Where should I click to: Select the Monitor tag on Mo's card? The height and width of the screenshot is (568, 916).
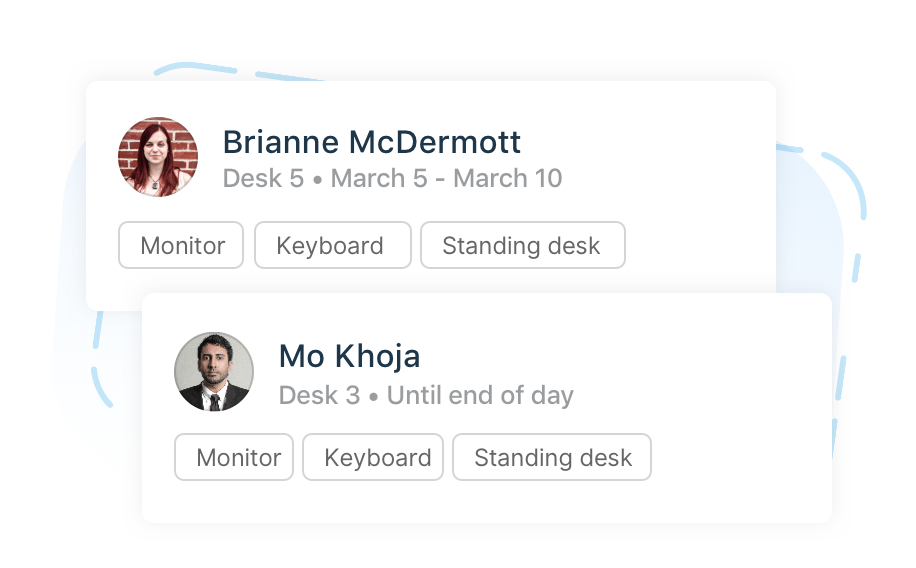click(234, 457)
